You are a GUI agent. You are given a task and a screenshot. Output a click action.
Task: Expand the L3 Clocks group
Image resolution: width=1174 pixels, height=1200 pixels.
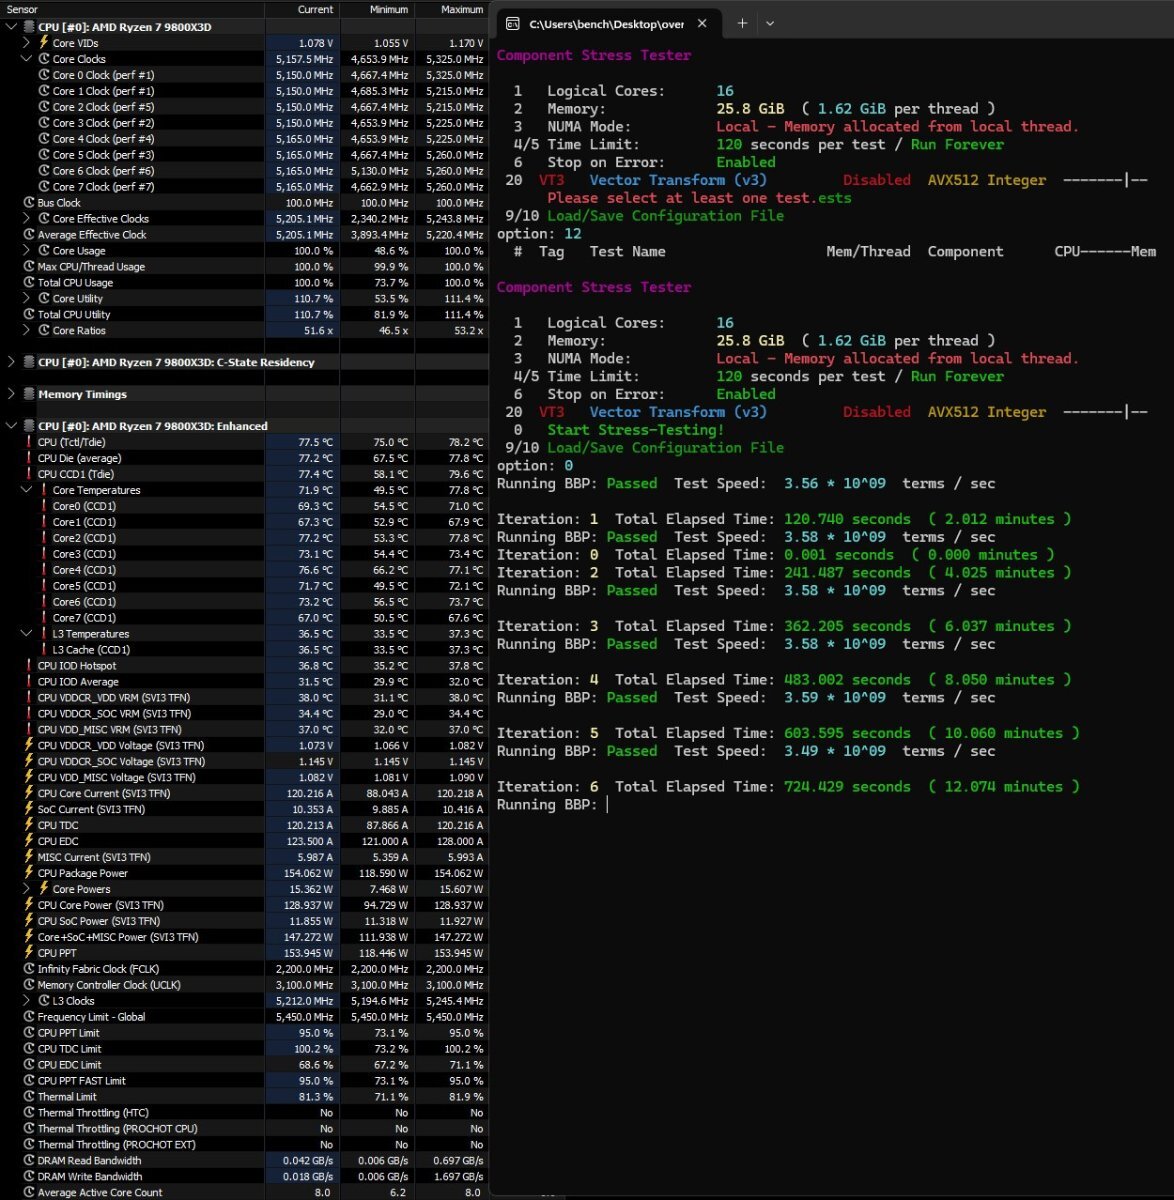point(26,1001)
